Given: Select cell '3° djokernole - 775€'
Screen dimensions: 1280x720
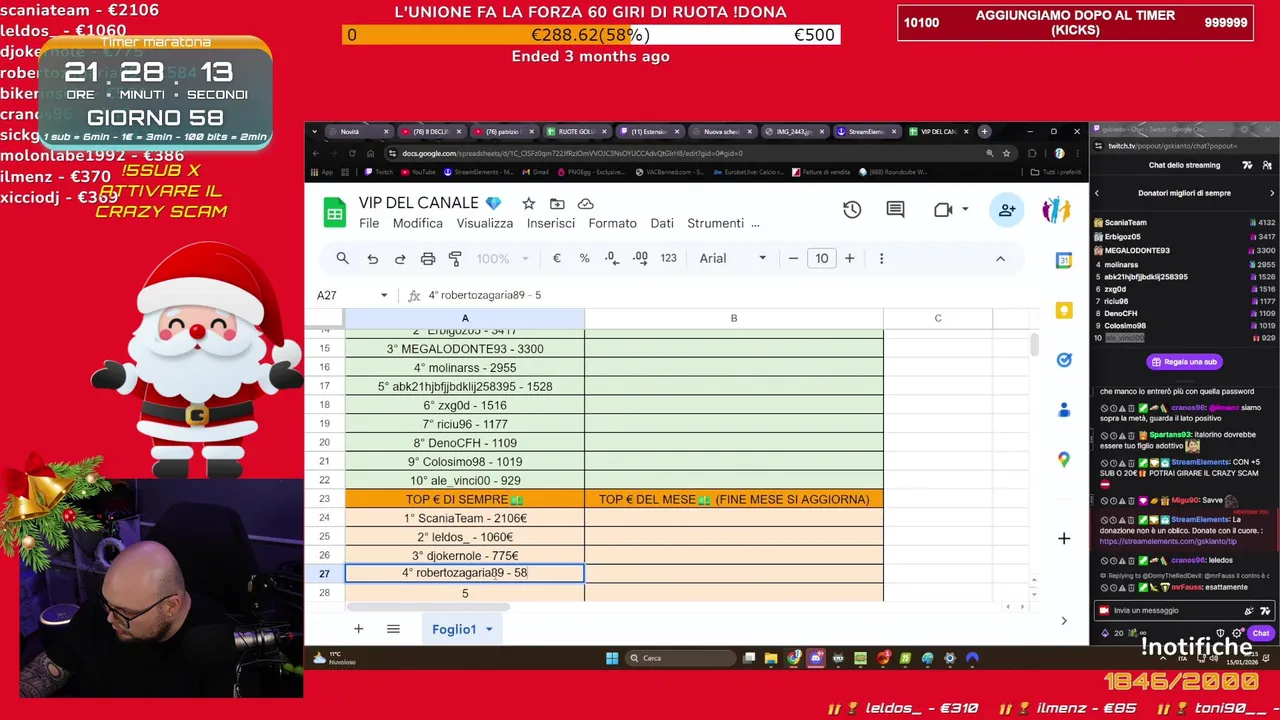Looking at the screenshot, I should tap(465, 555).
